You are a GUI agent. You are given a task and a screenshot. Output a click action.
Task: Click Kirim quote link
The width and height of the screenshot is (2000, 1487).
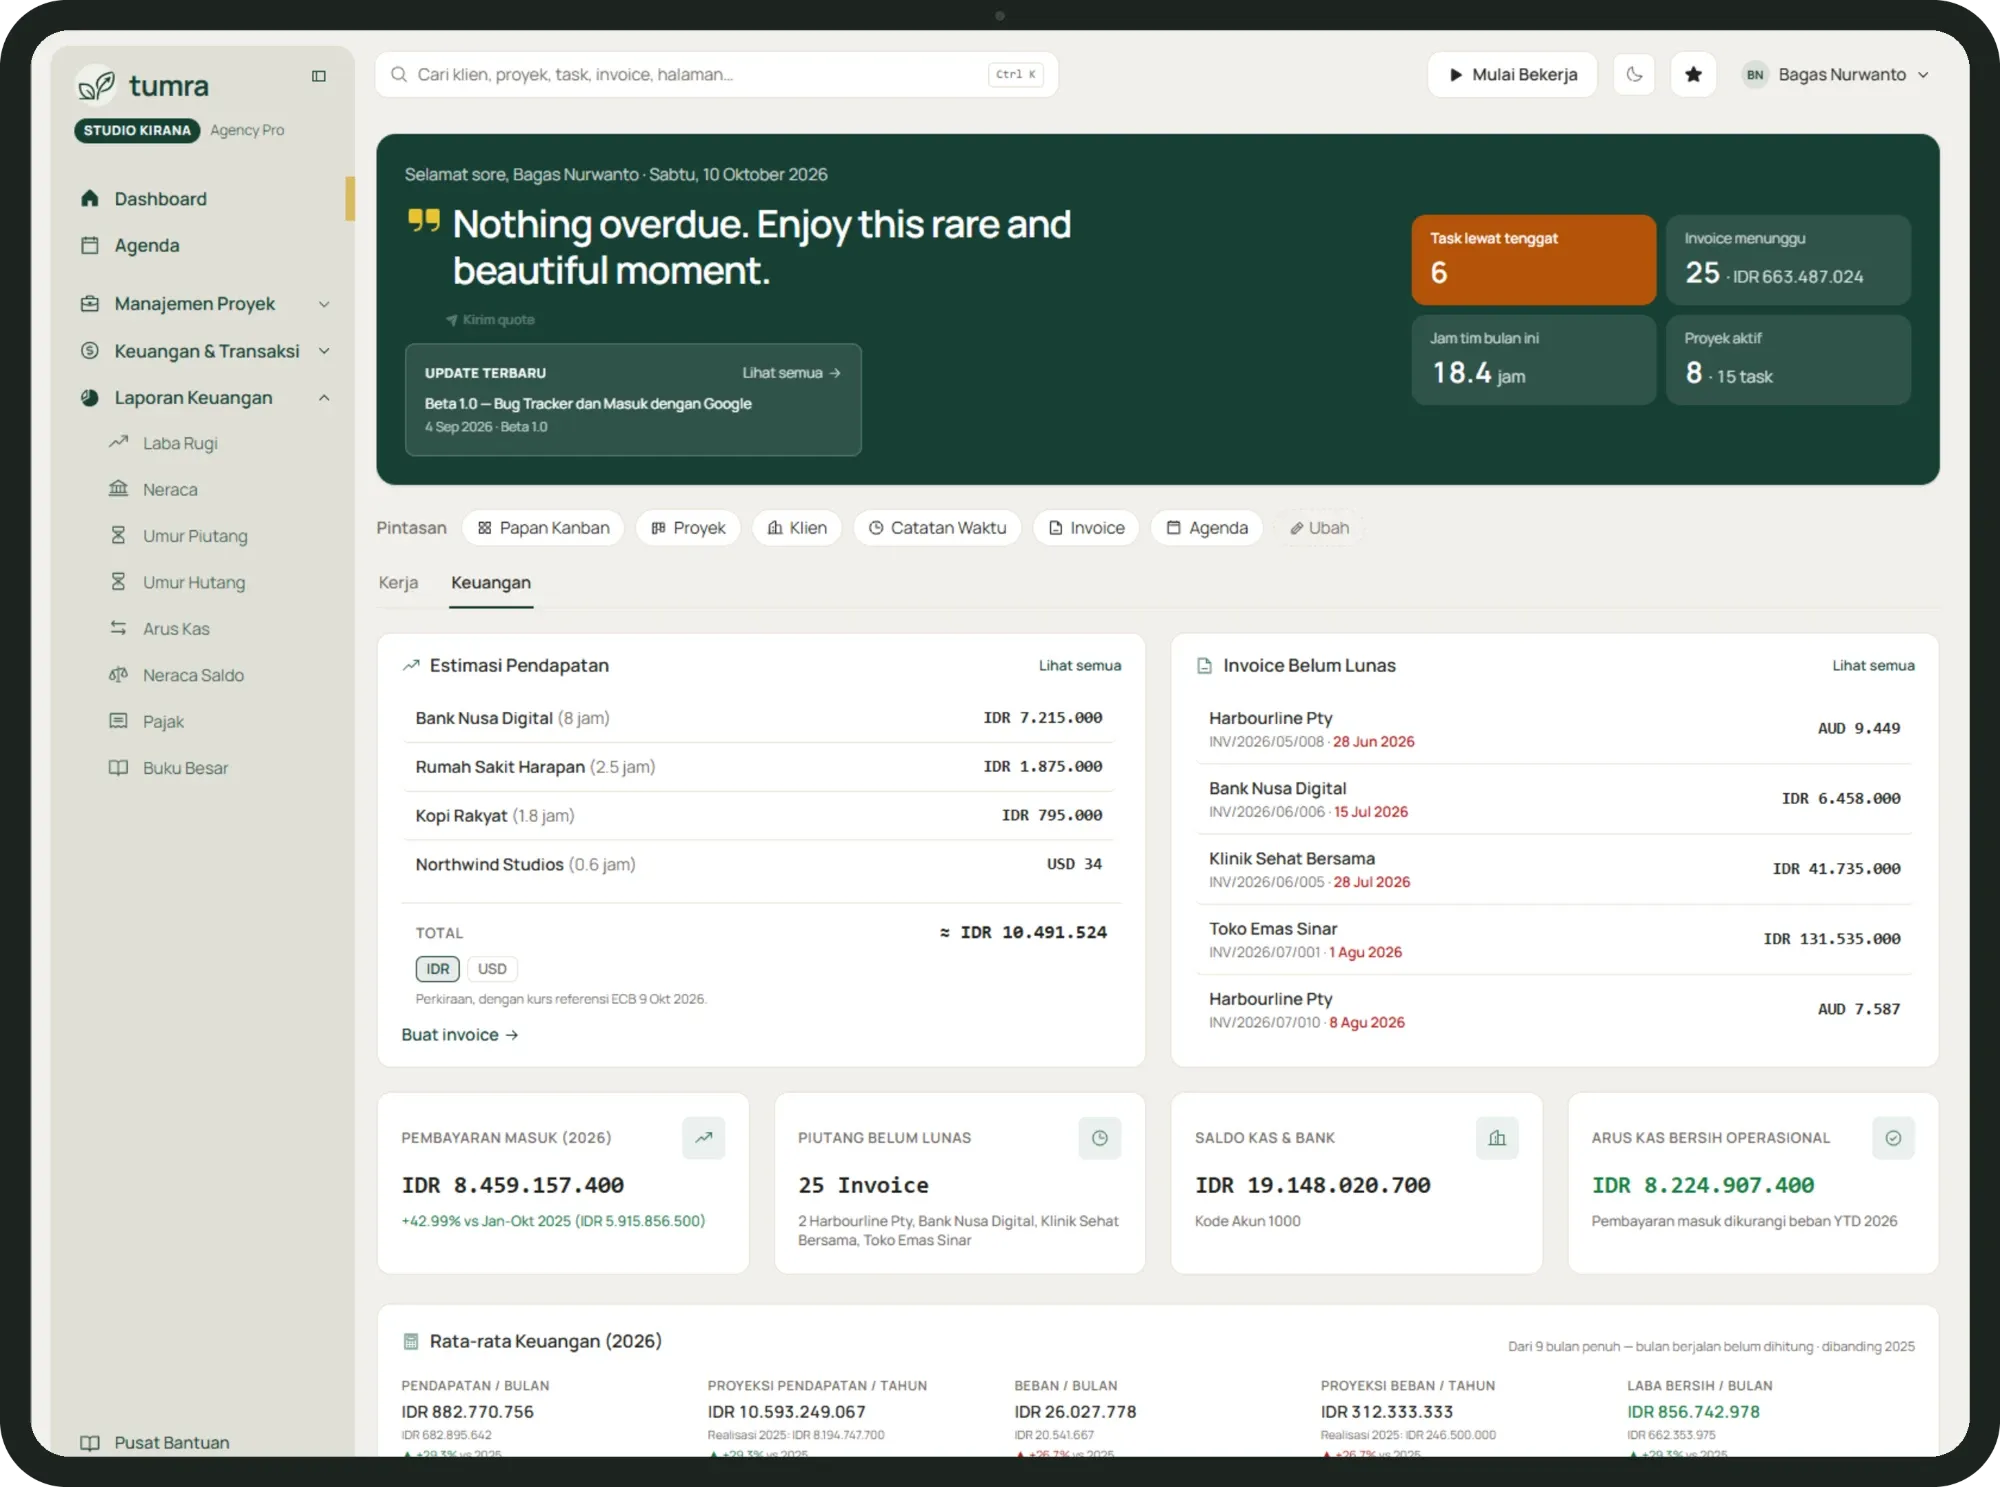tap(490, 320)
